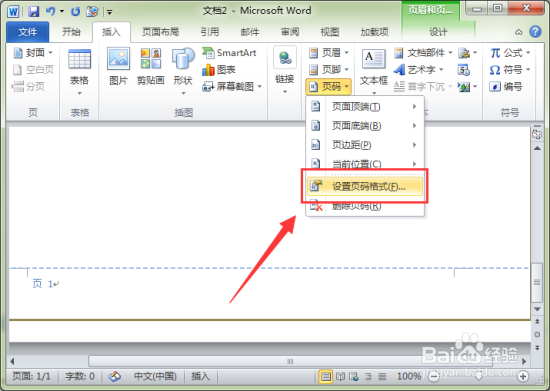550x391 pixels.
Task: Customize quick access toolbar dropdown arrow
Action: click(109, 12)
